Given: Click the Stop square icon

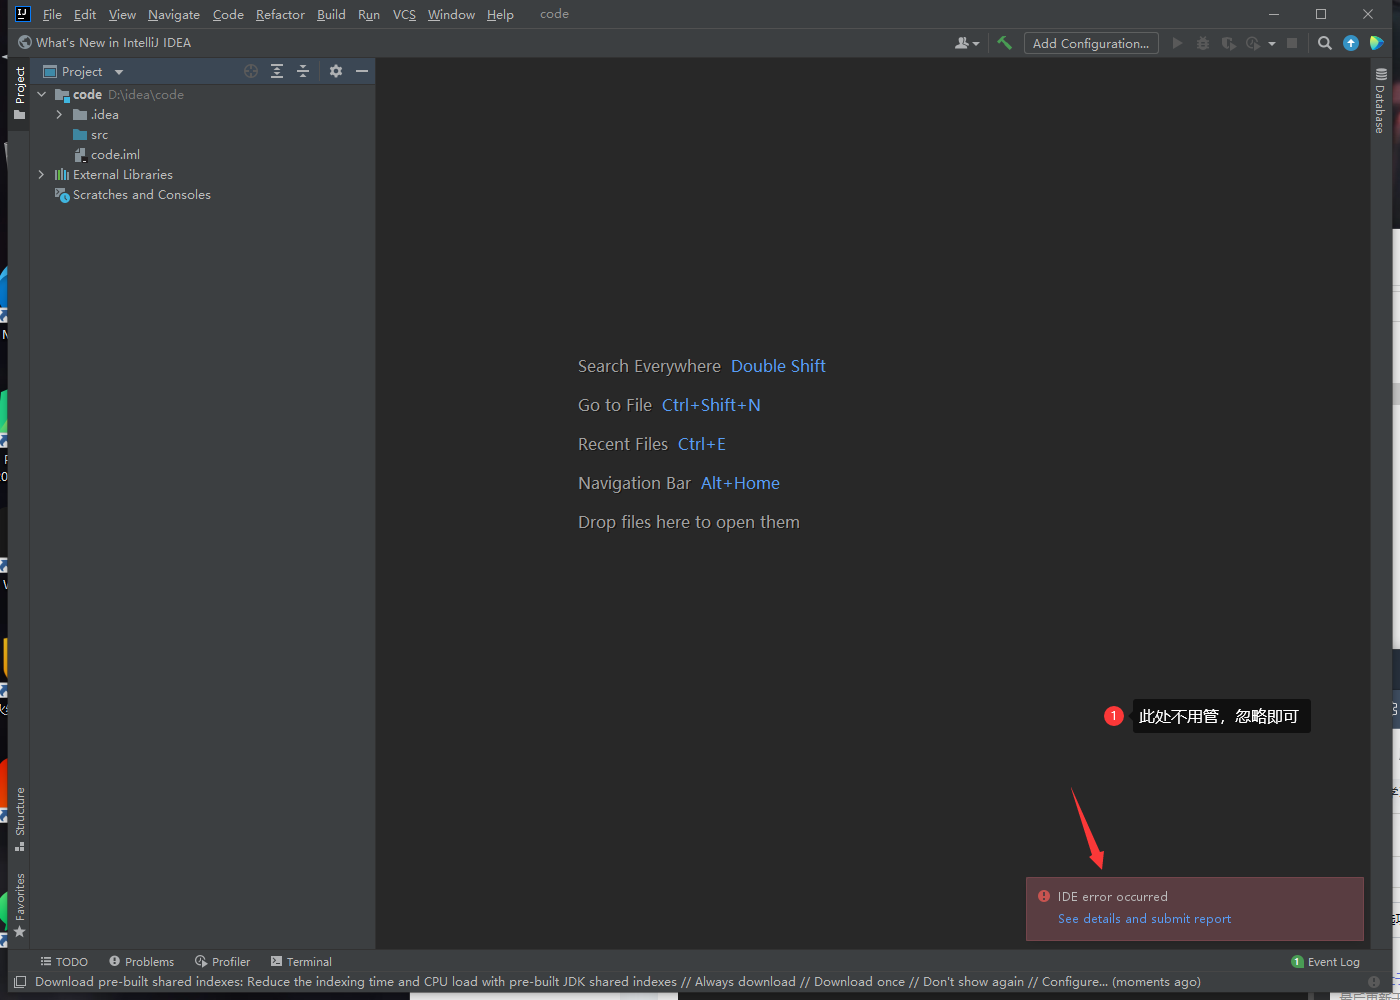Looking at the screenshot, I should pos(1292,43).
